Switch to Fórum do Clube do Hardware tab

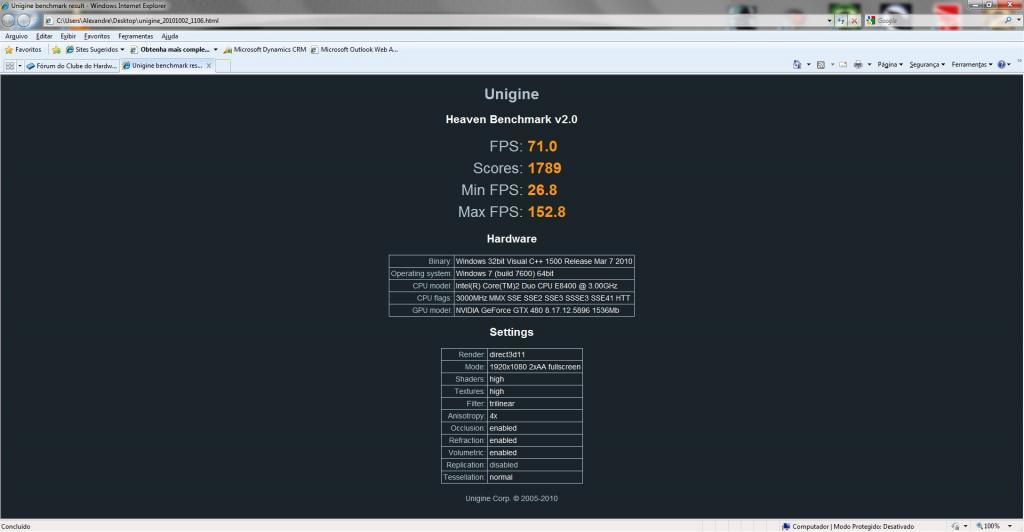72,65
